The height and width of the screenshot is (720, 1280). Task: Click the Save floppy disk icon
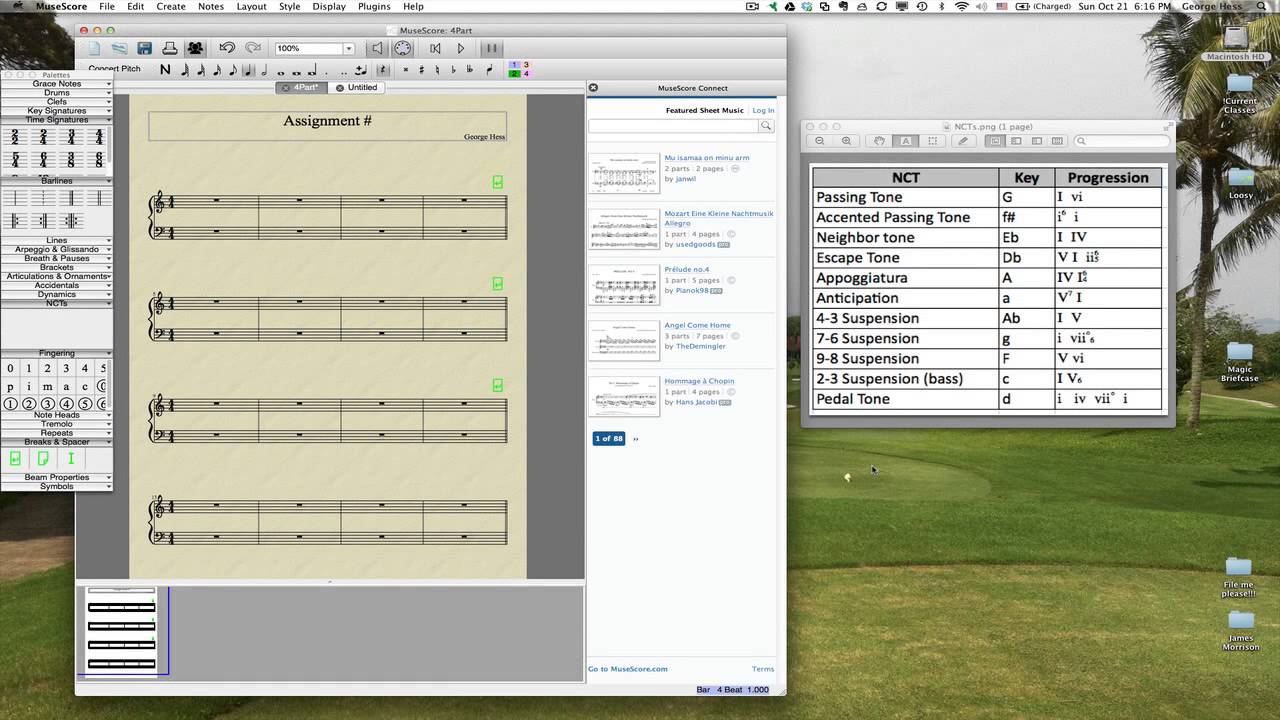click(145, 48)
